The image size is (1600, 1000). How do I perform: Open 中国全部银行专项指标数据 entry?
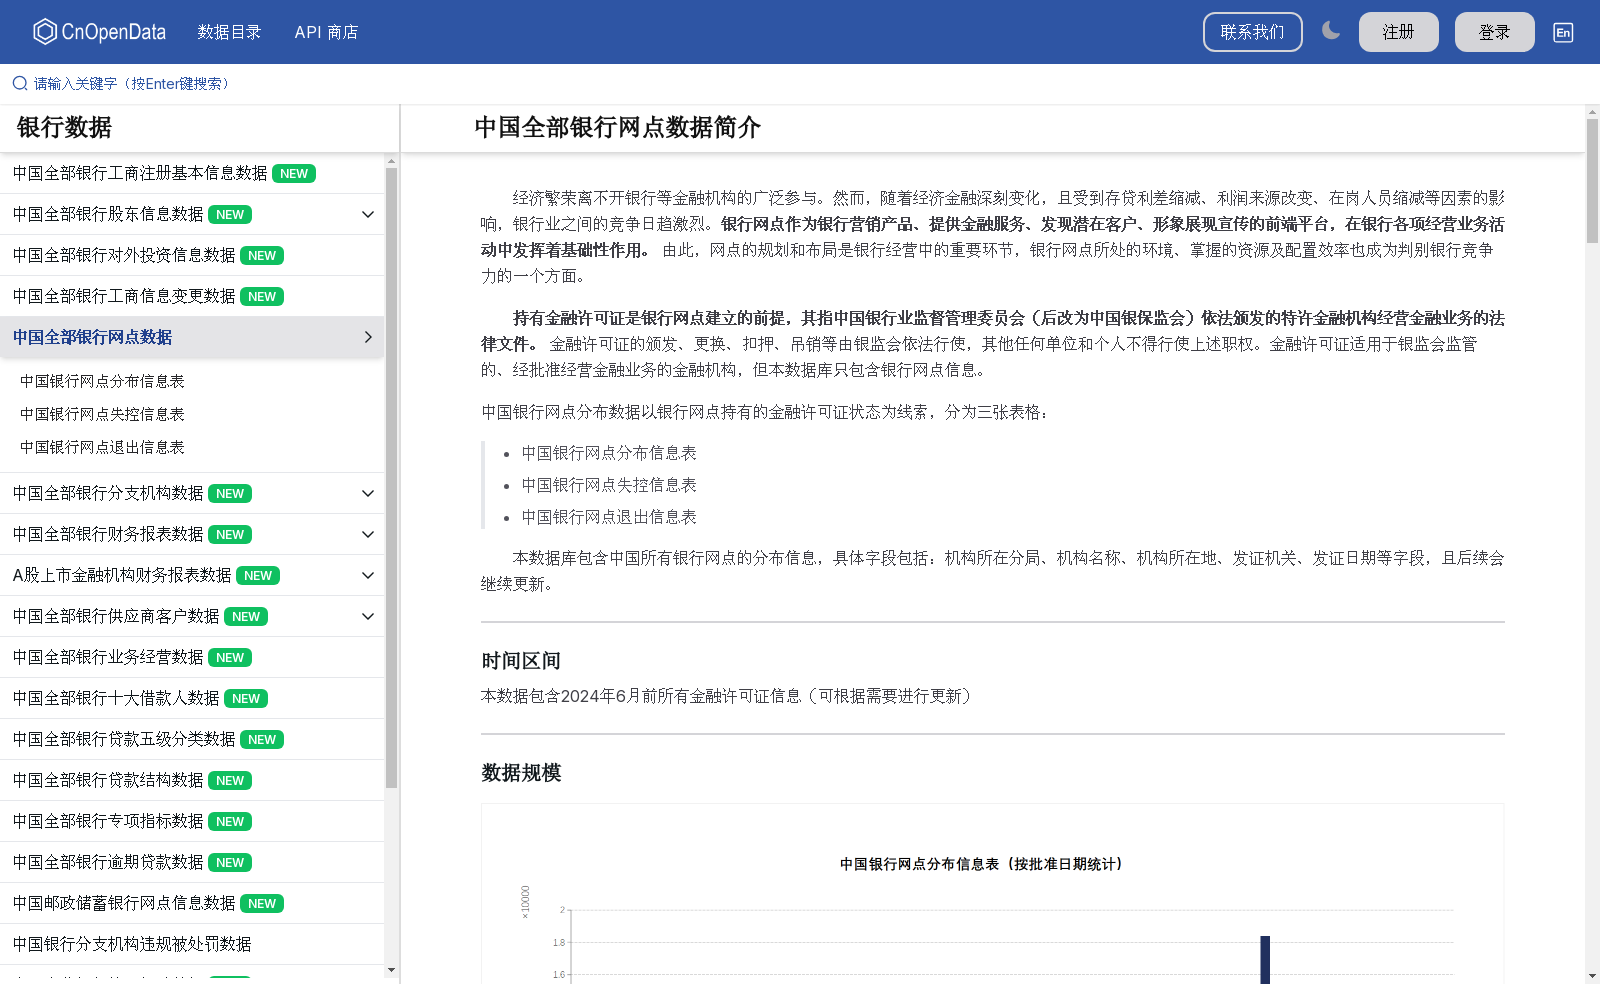[108, 821]
